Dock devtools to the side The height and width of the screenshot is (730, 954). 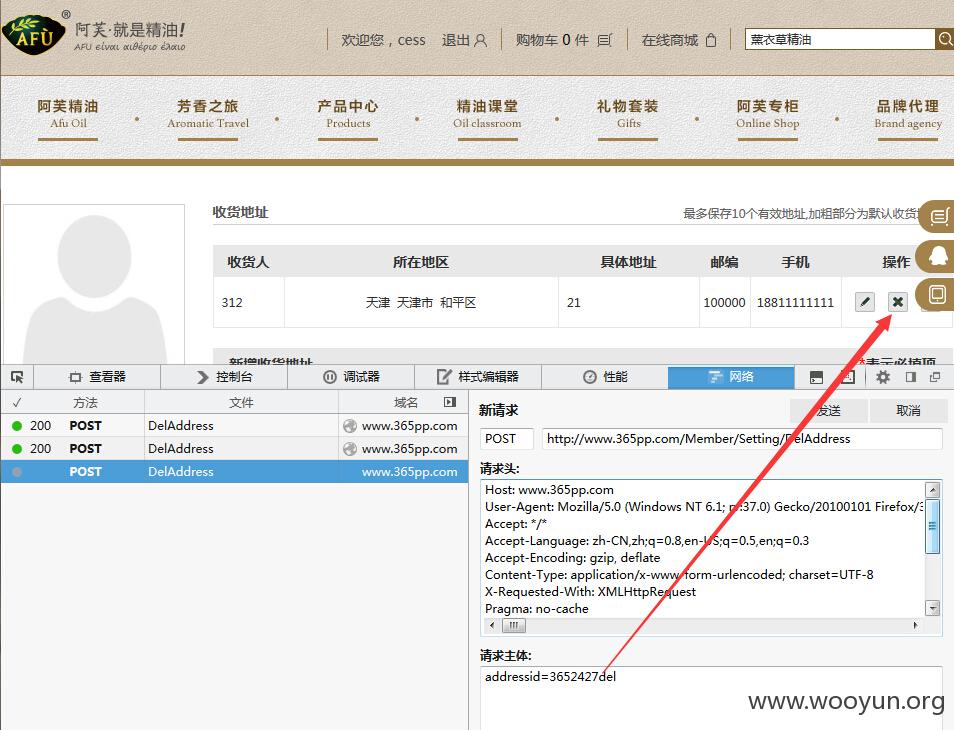tap(911, 377)
